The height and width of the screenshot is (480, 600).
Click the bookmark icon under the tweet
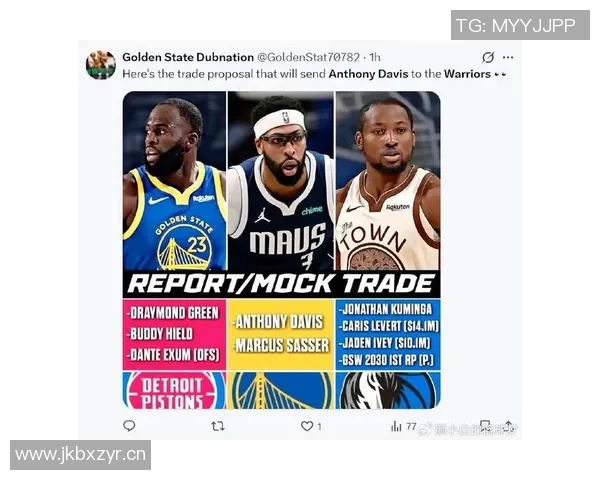click(485, 426)
